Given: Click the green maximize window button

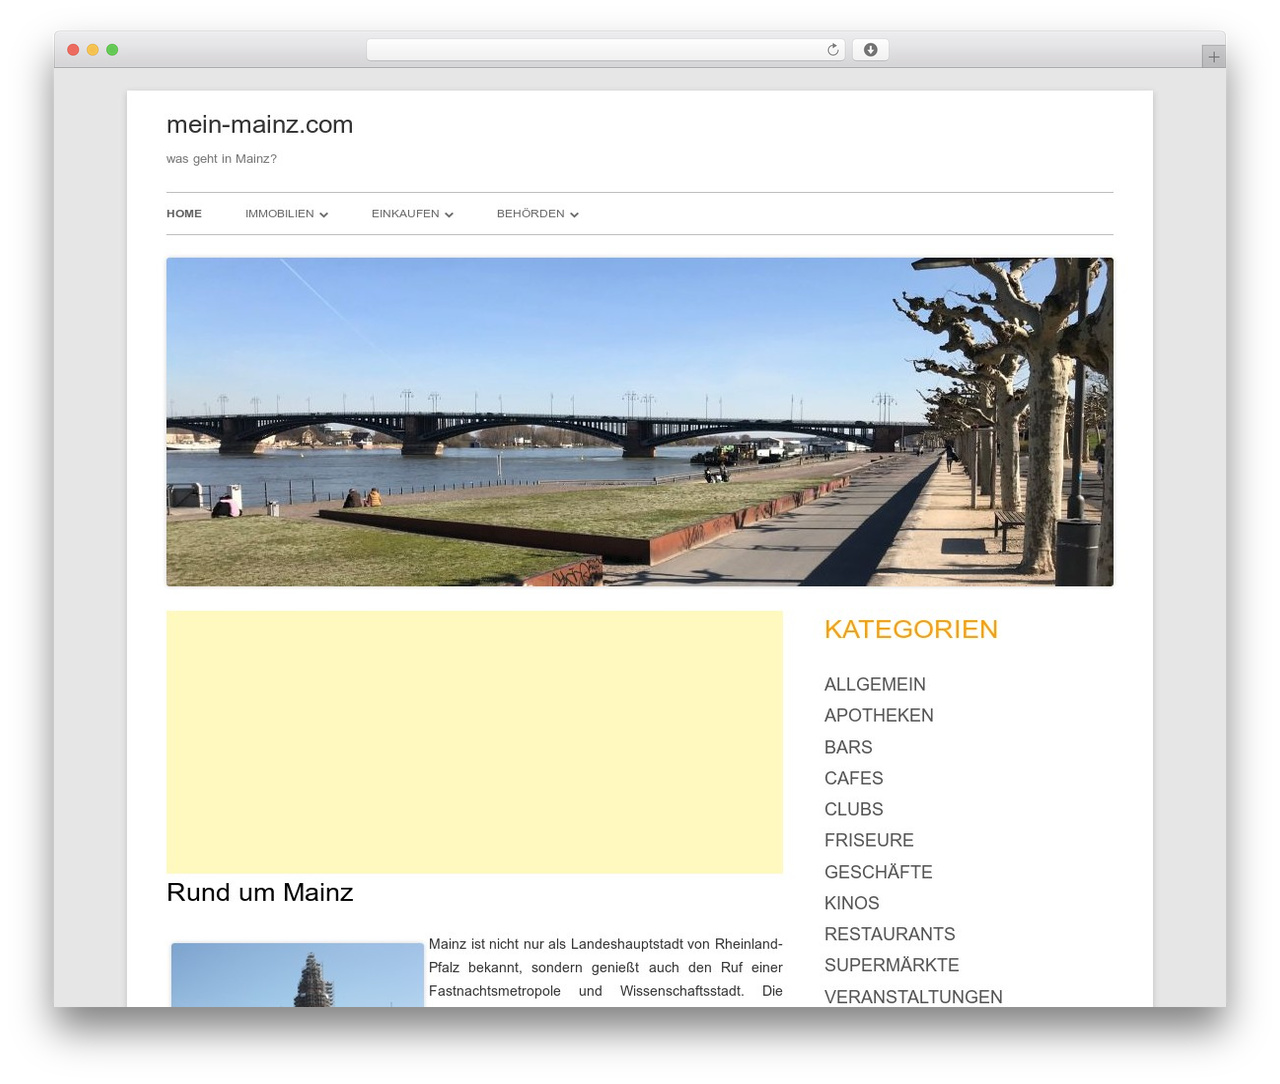Looking at the screenshot, I should [x=112, y=50].
